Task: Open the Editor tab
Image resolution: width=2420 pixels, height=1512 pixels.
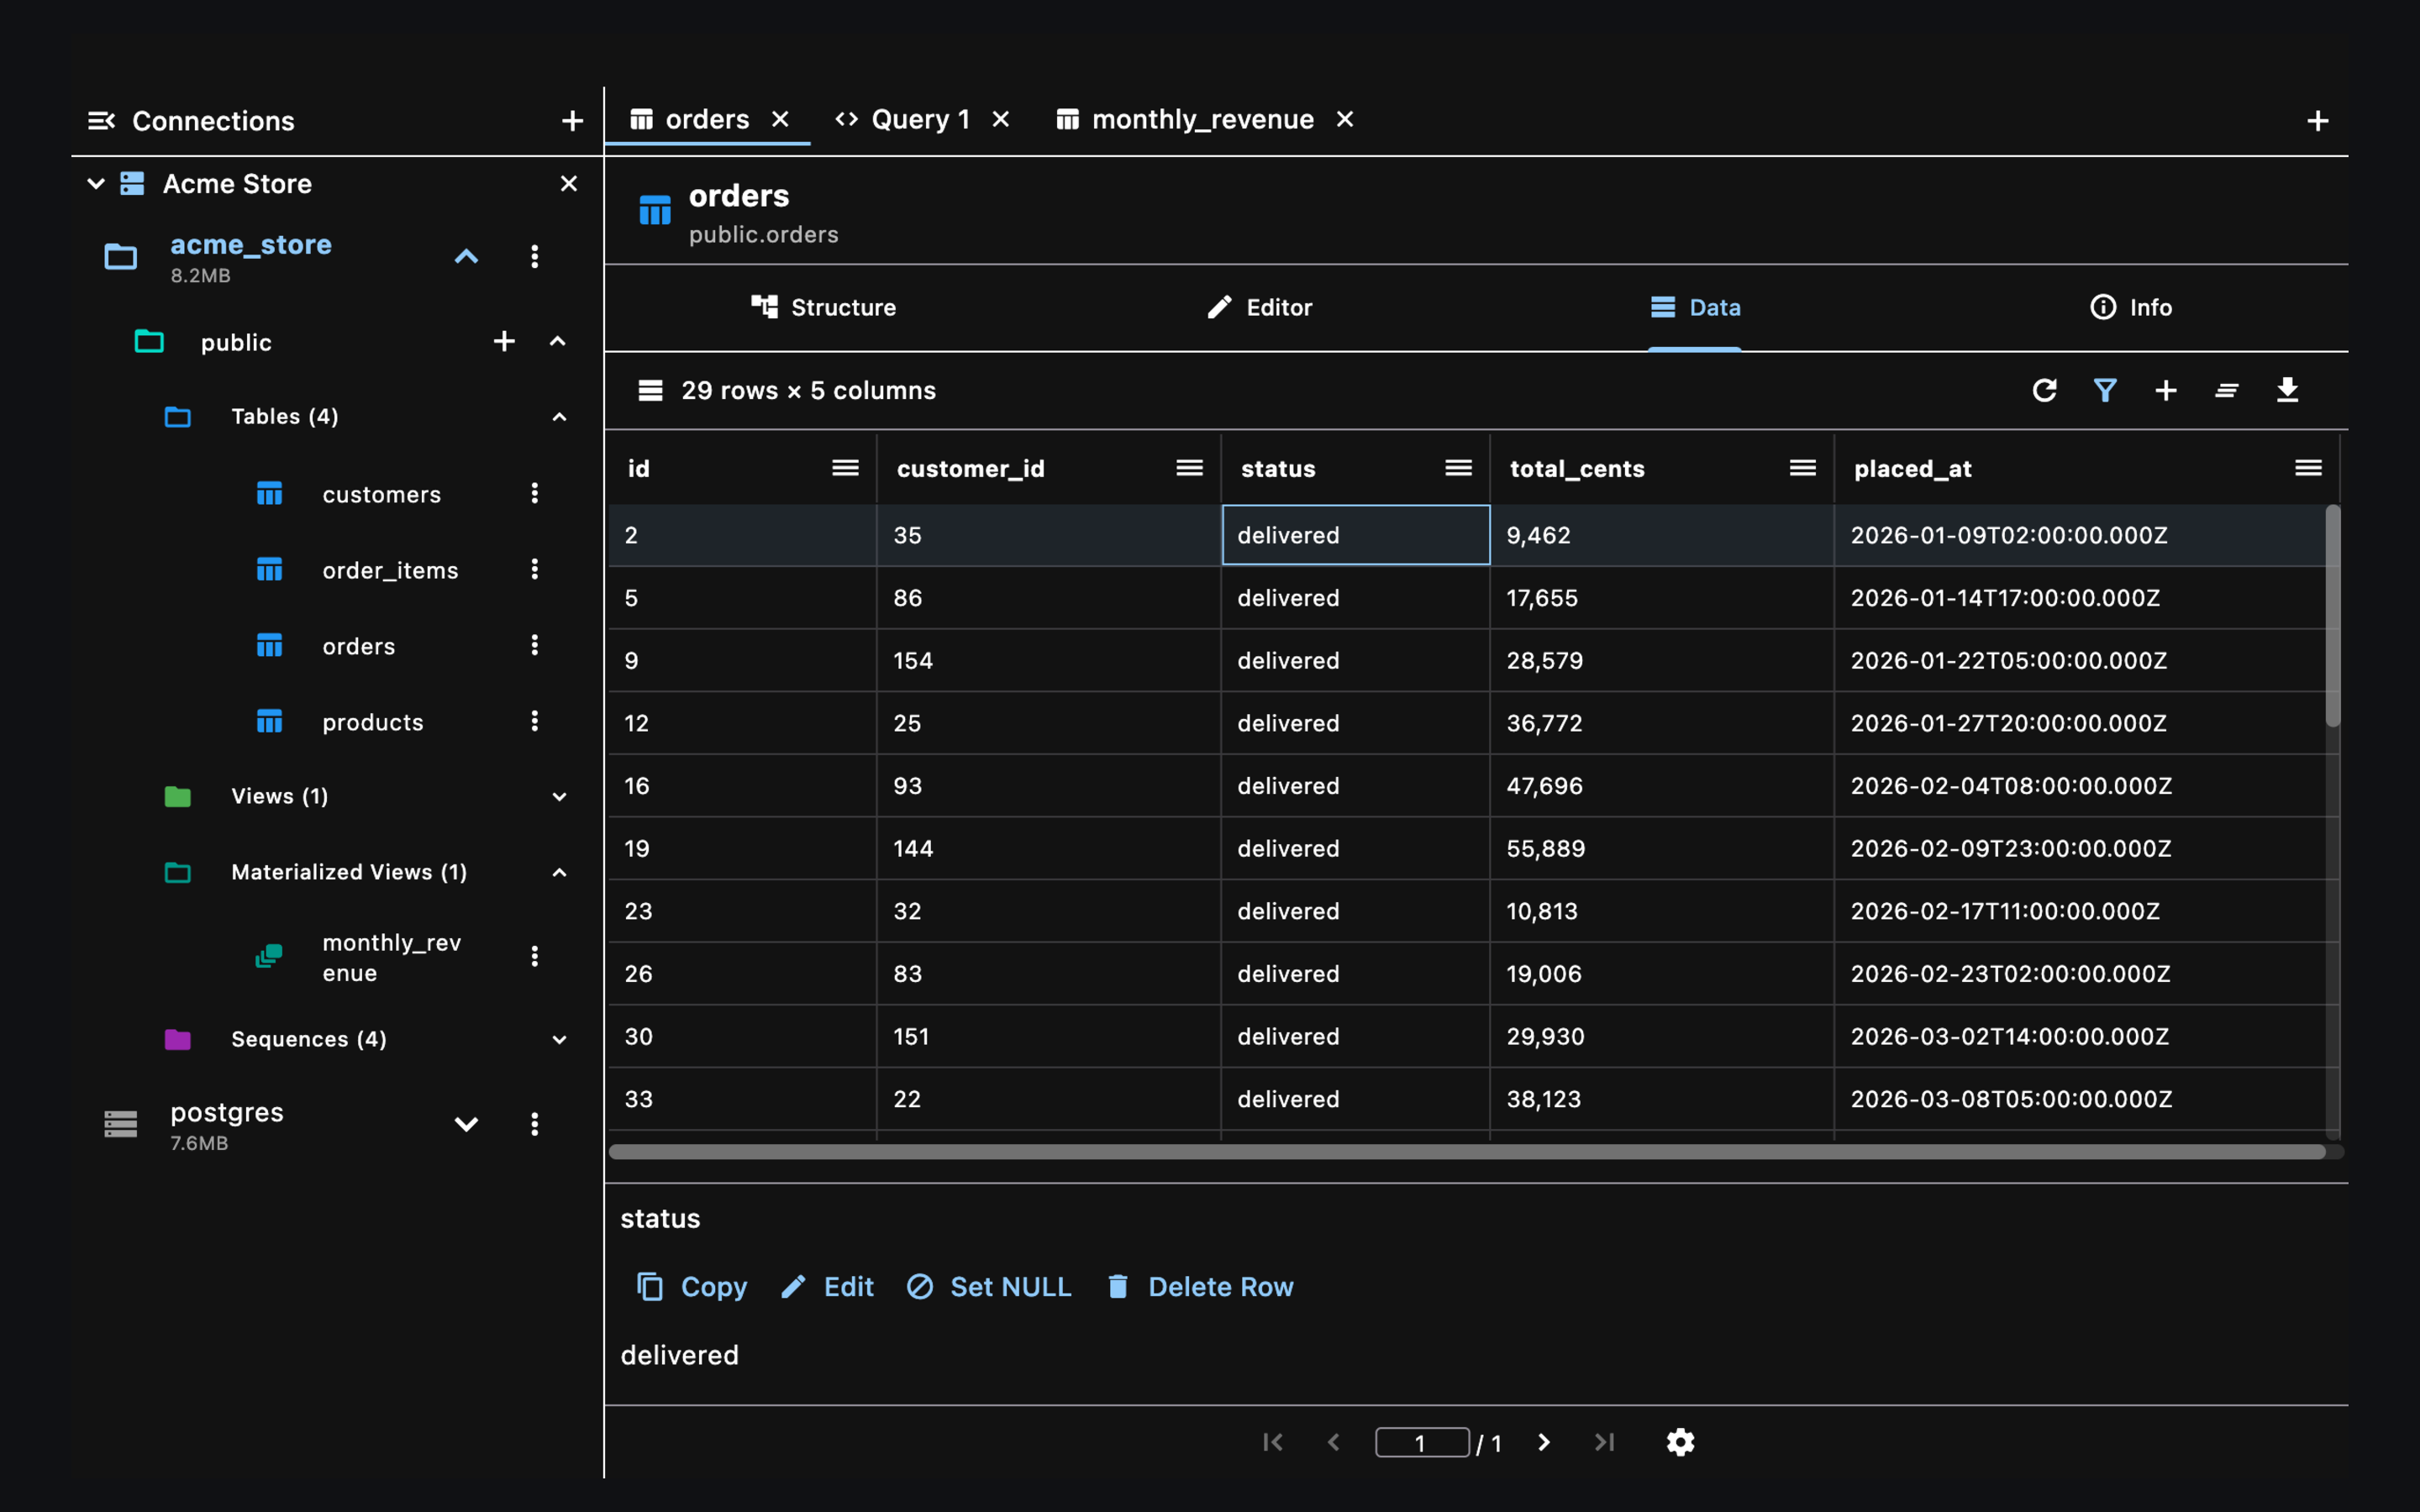Action: click(1259, 307)
